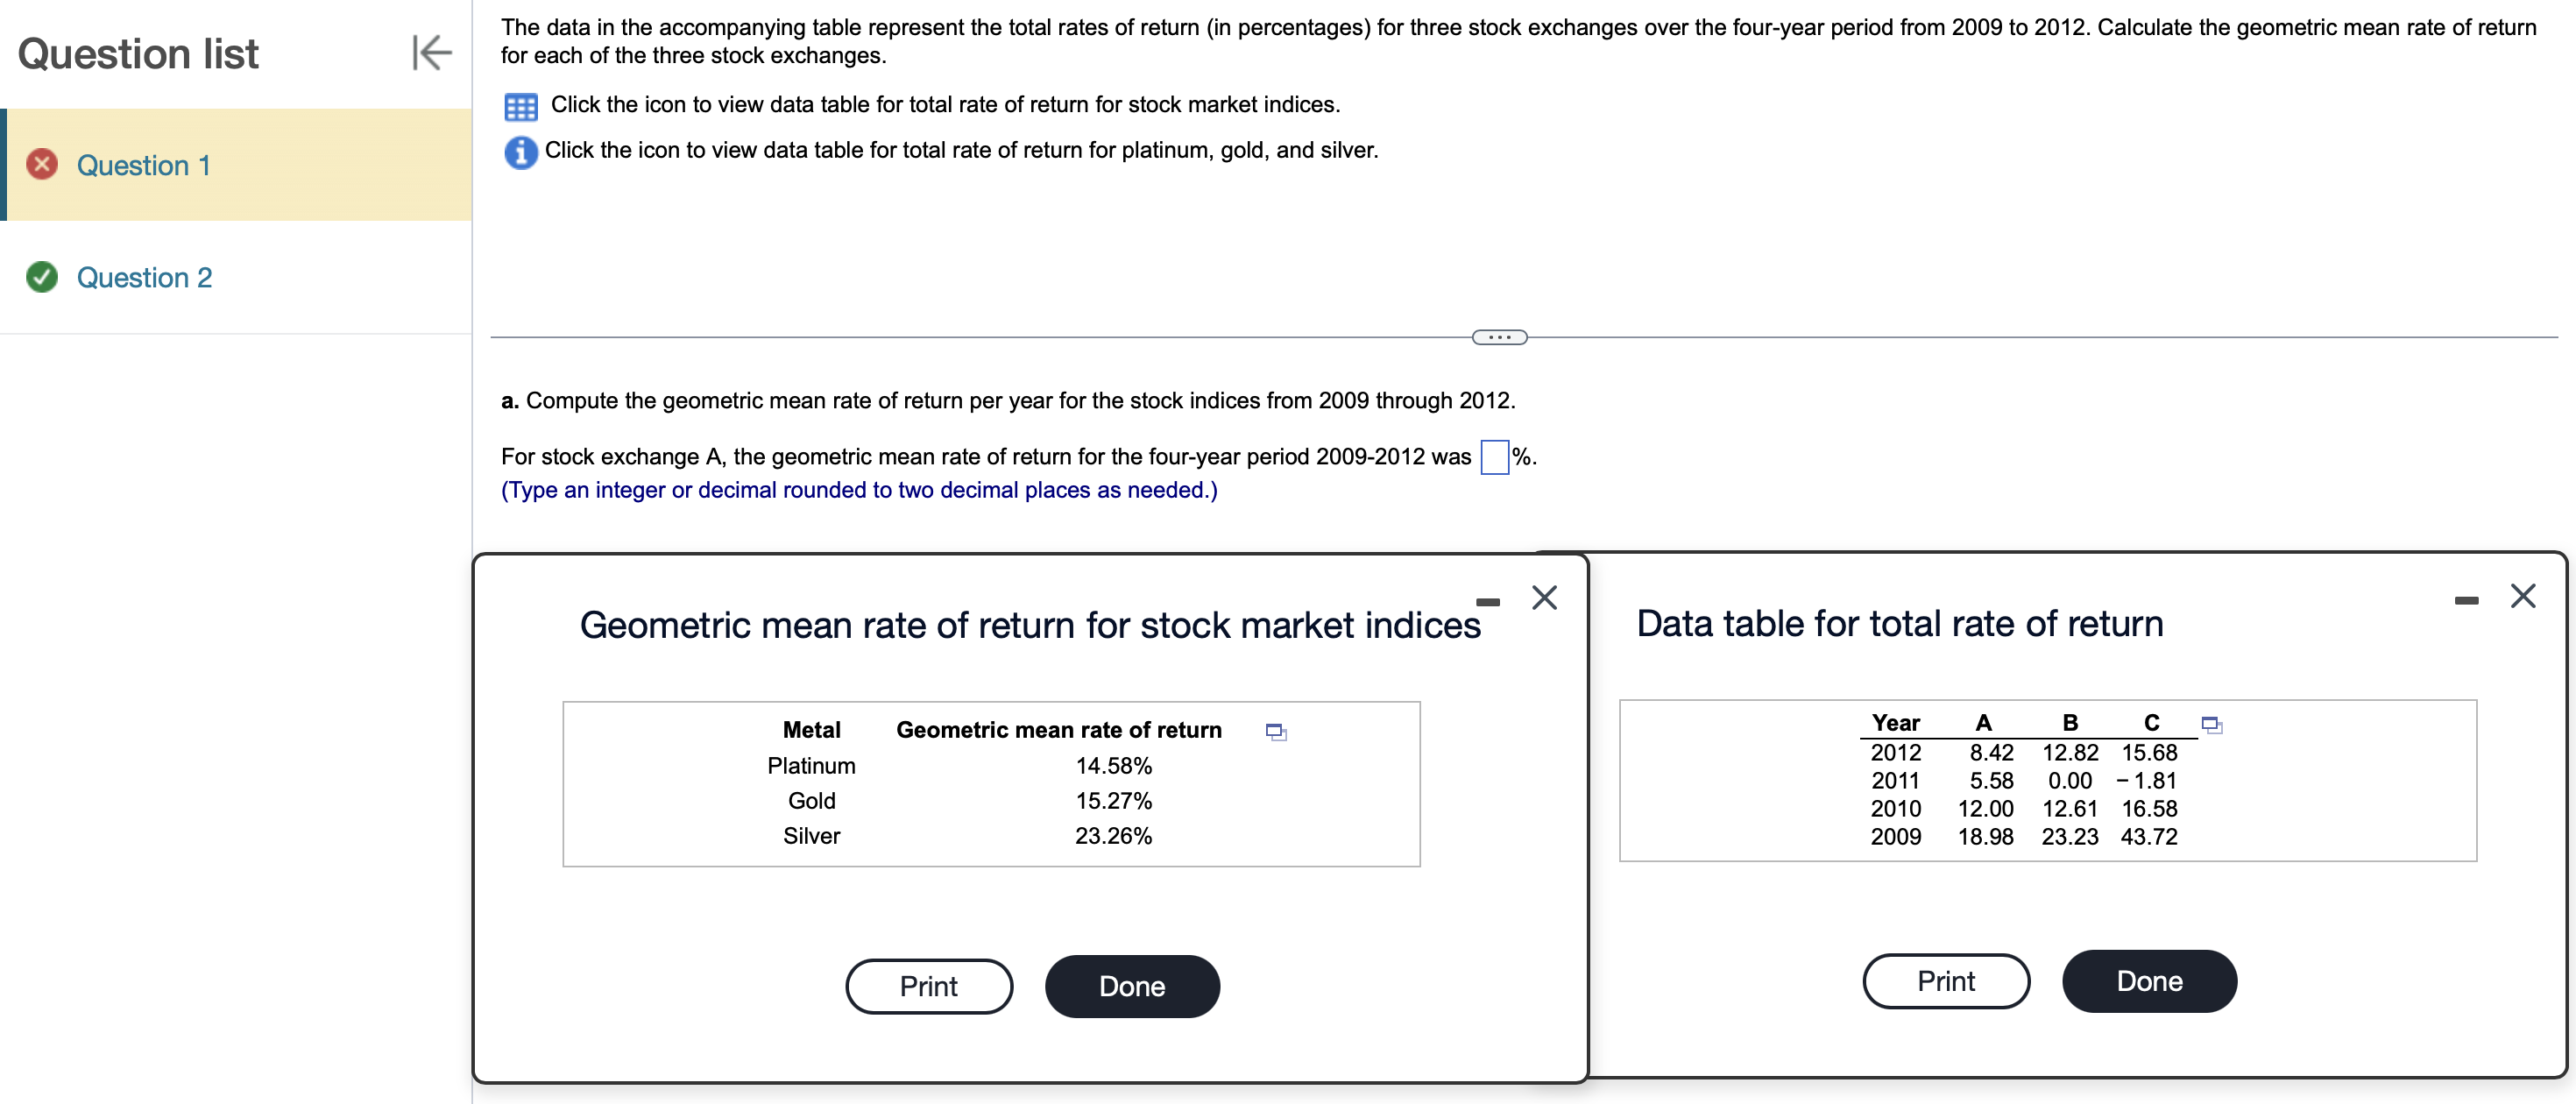This screenshot has width=2576, height=1104.
Task: Click Print in the Data table dialog
Action: (x=1945, y=980)
